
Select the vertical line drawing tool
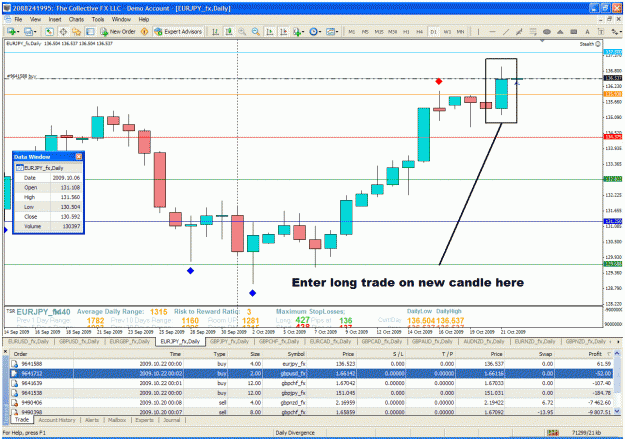coord(478,31)
